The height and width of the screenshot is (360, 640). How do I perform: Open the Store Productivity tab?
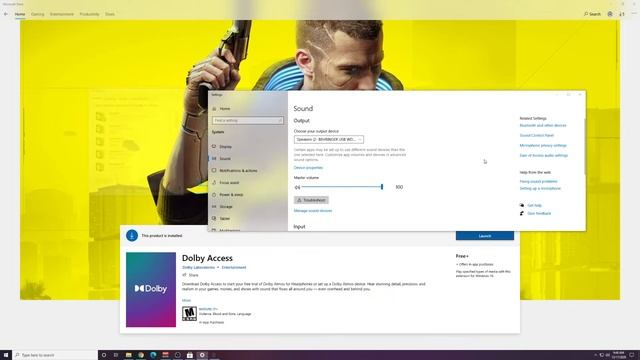[89, 14]
